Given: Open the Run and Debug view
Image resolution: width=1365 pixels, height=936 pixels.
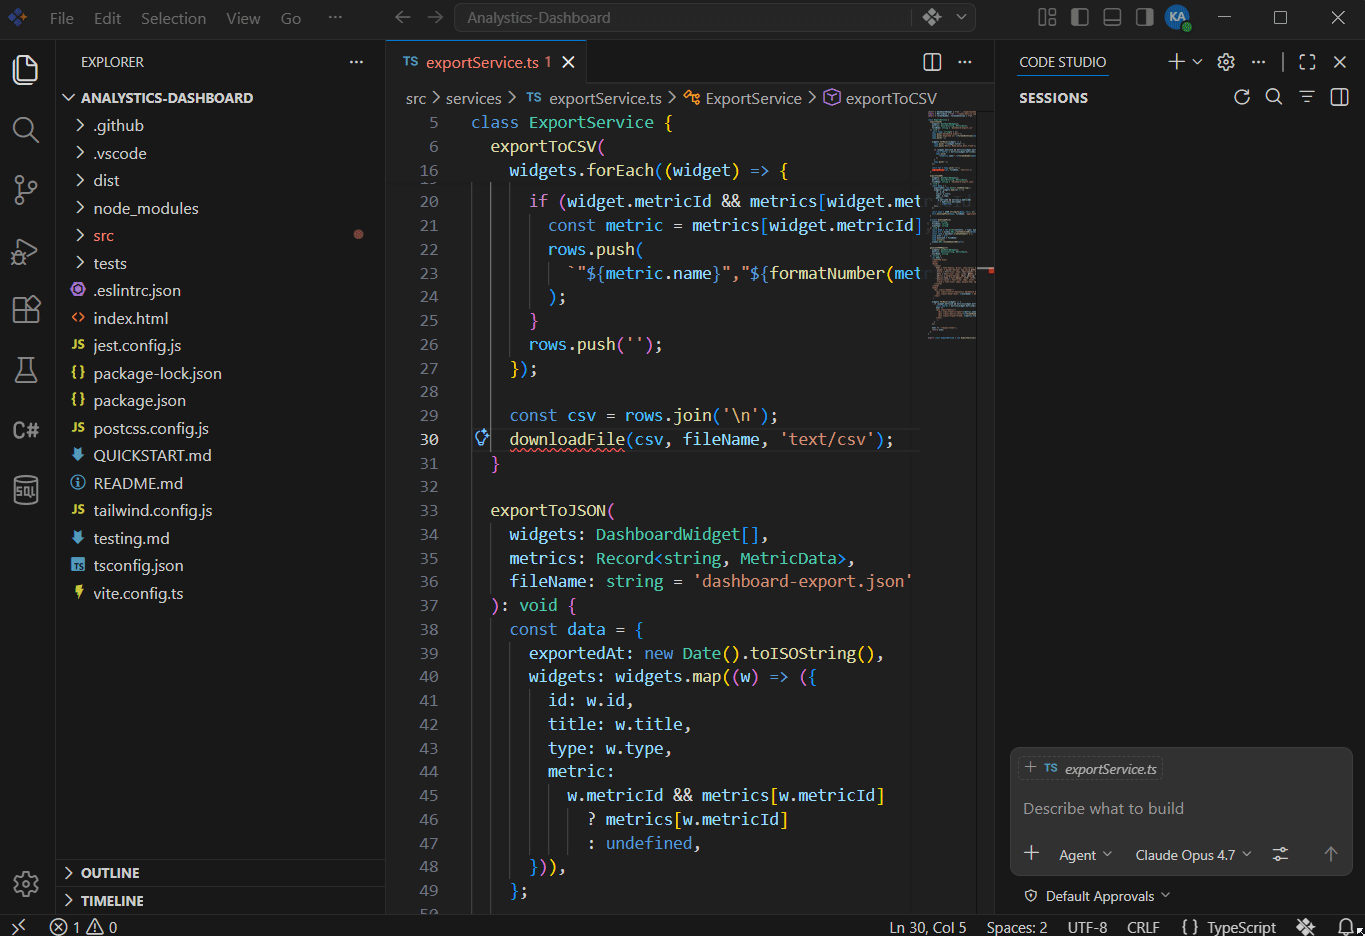Looking at the screenshot, I should coord(26,251).
